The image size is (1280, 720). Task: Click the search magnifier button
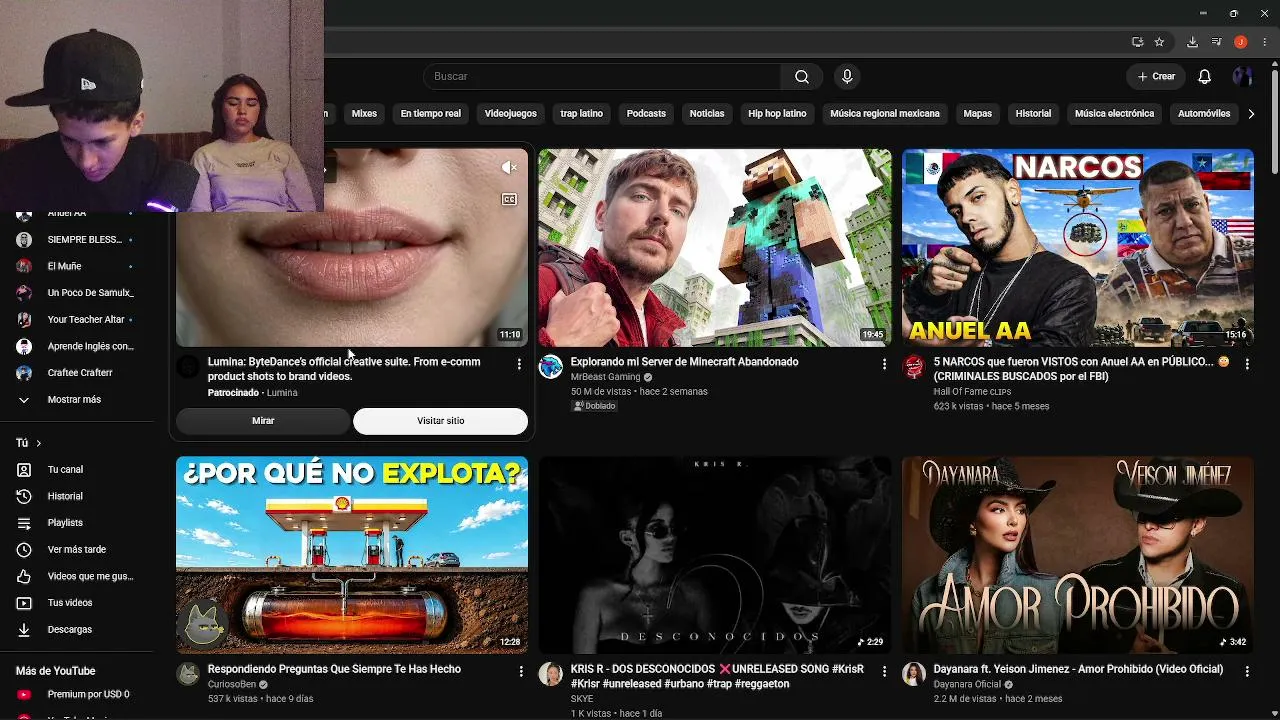pyautogui.click(x=802, y=77)
